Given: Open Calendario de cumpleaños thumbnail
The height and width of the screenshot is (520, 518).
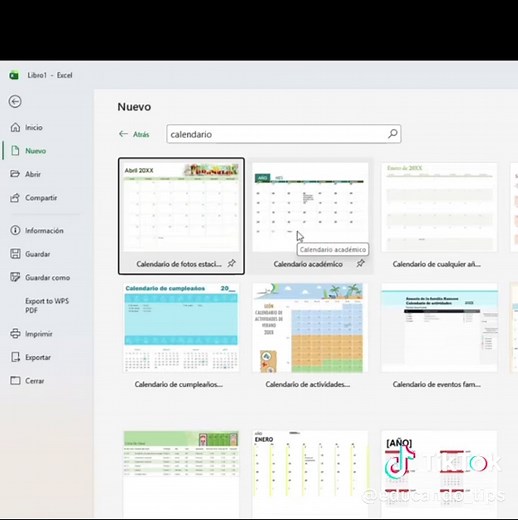Looking at the screenshot, I should (x=181, y=328).
